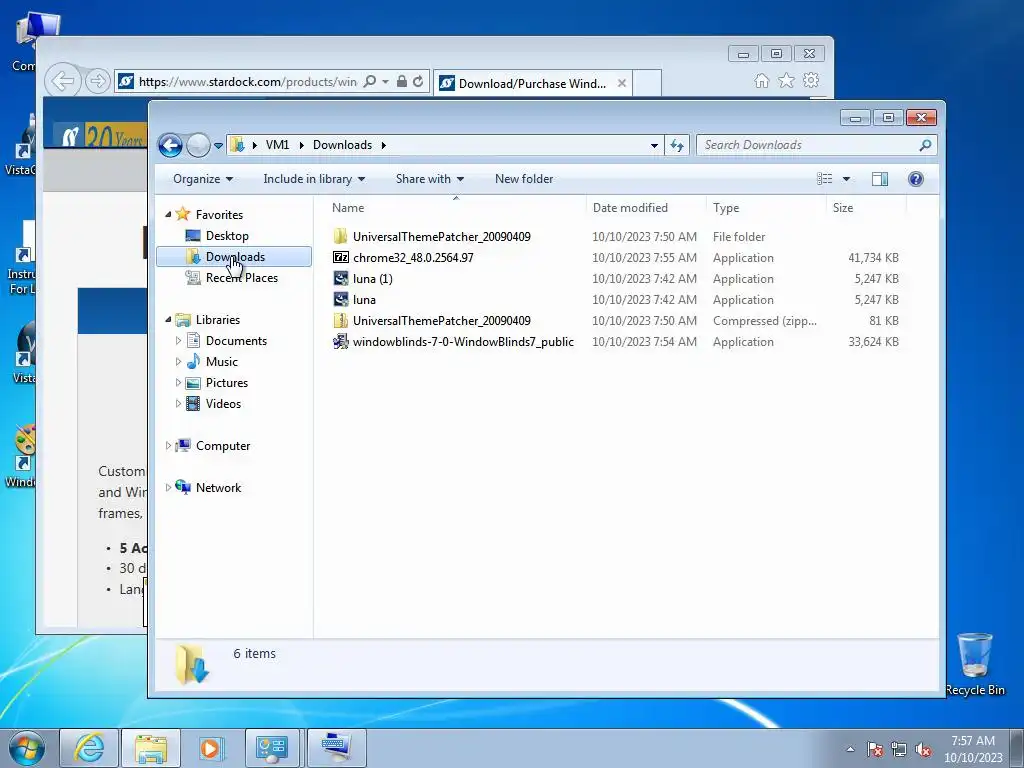Expand the Pictures library node
1024x768 pixels.
point(178,383)
